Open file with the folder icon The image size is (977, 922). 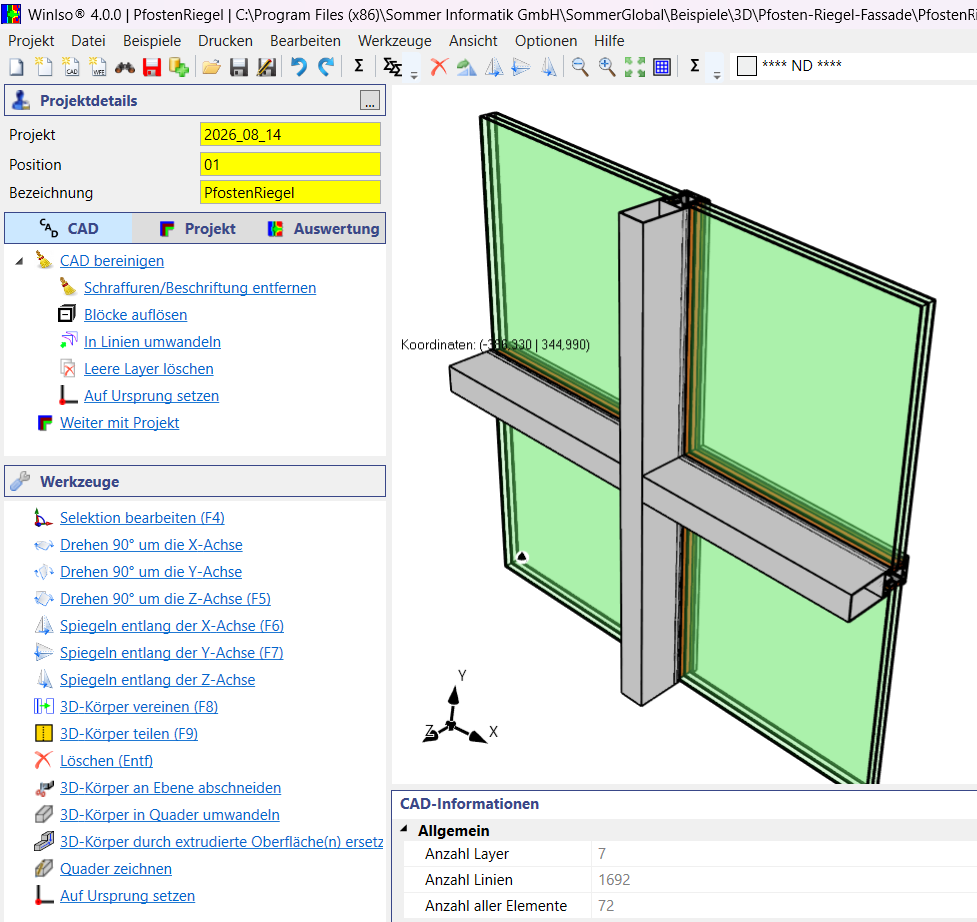(211, 67)
